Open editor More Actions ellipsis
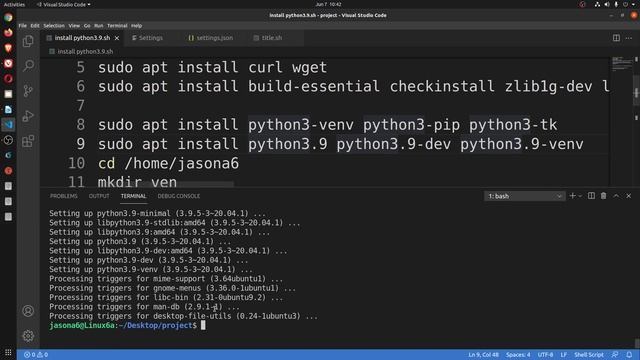The height and width of the screenshot is (360, 640). pyautogui.click(x=629, y=38)
